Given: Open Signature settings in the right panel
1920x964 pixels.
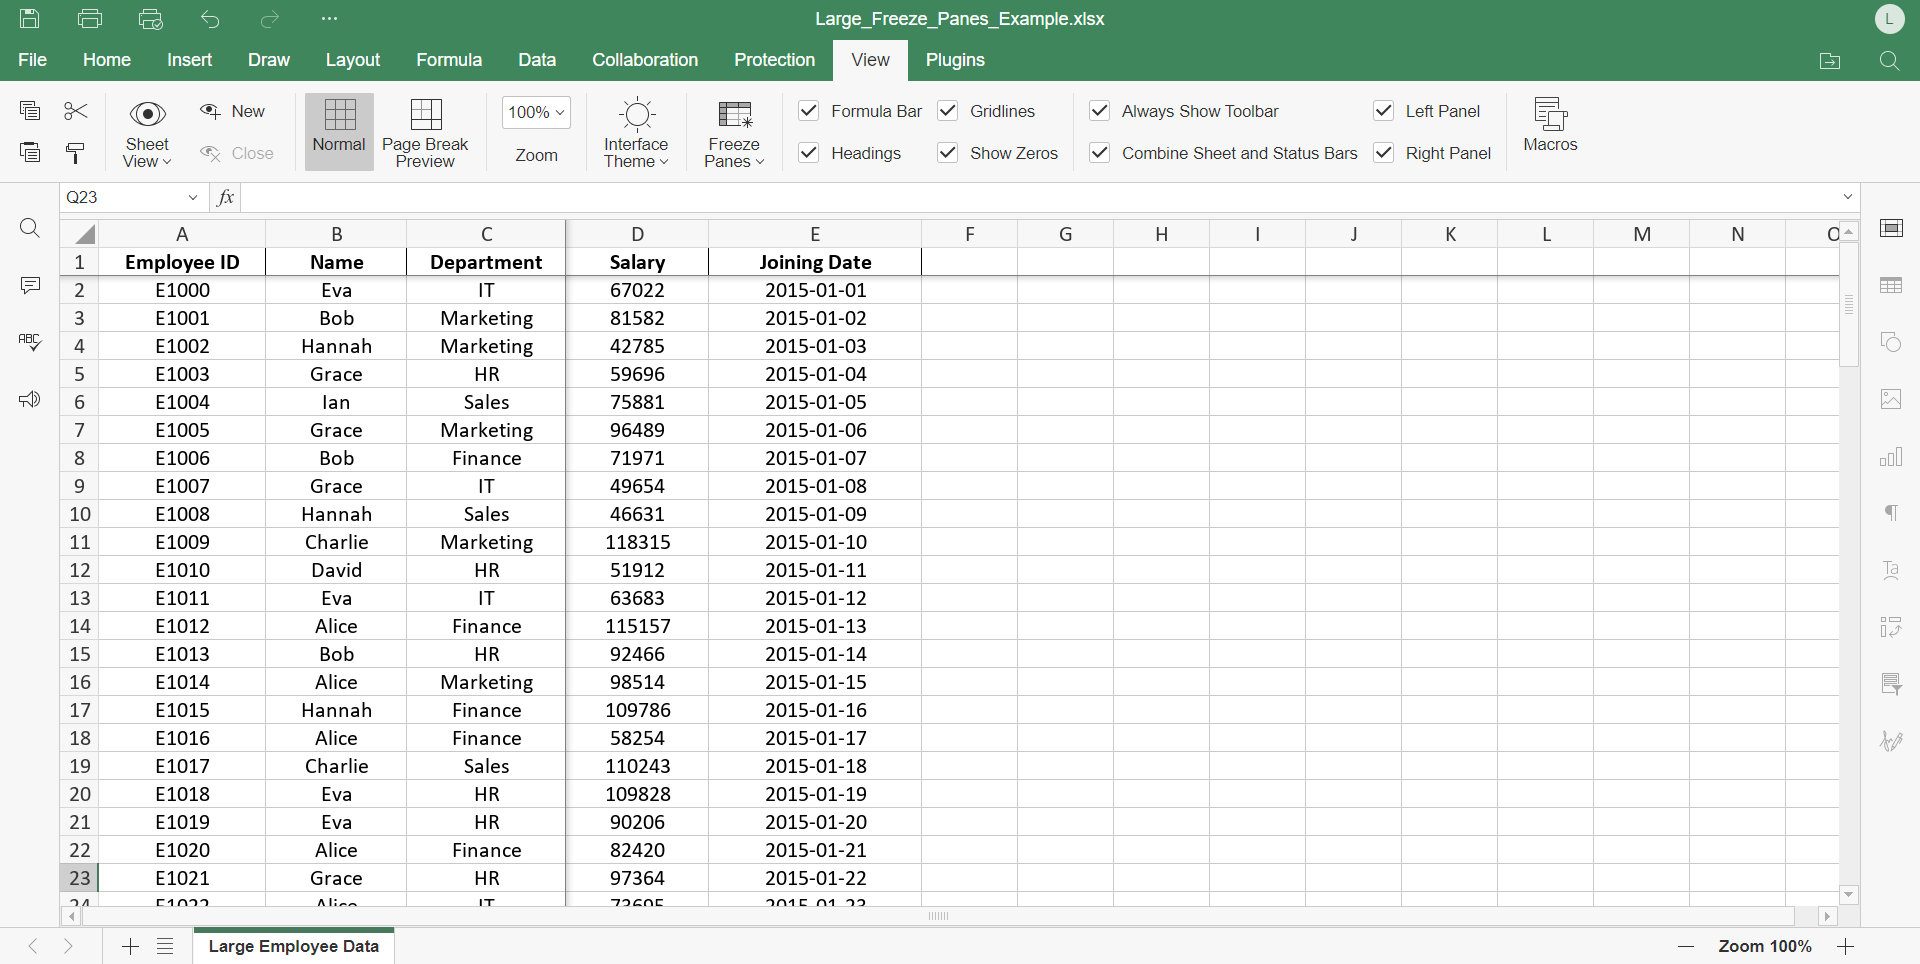Looking at the screenshot, I should coord(1893,740).
